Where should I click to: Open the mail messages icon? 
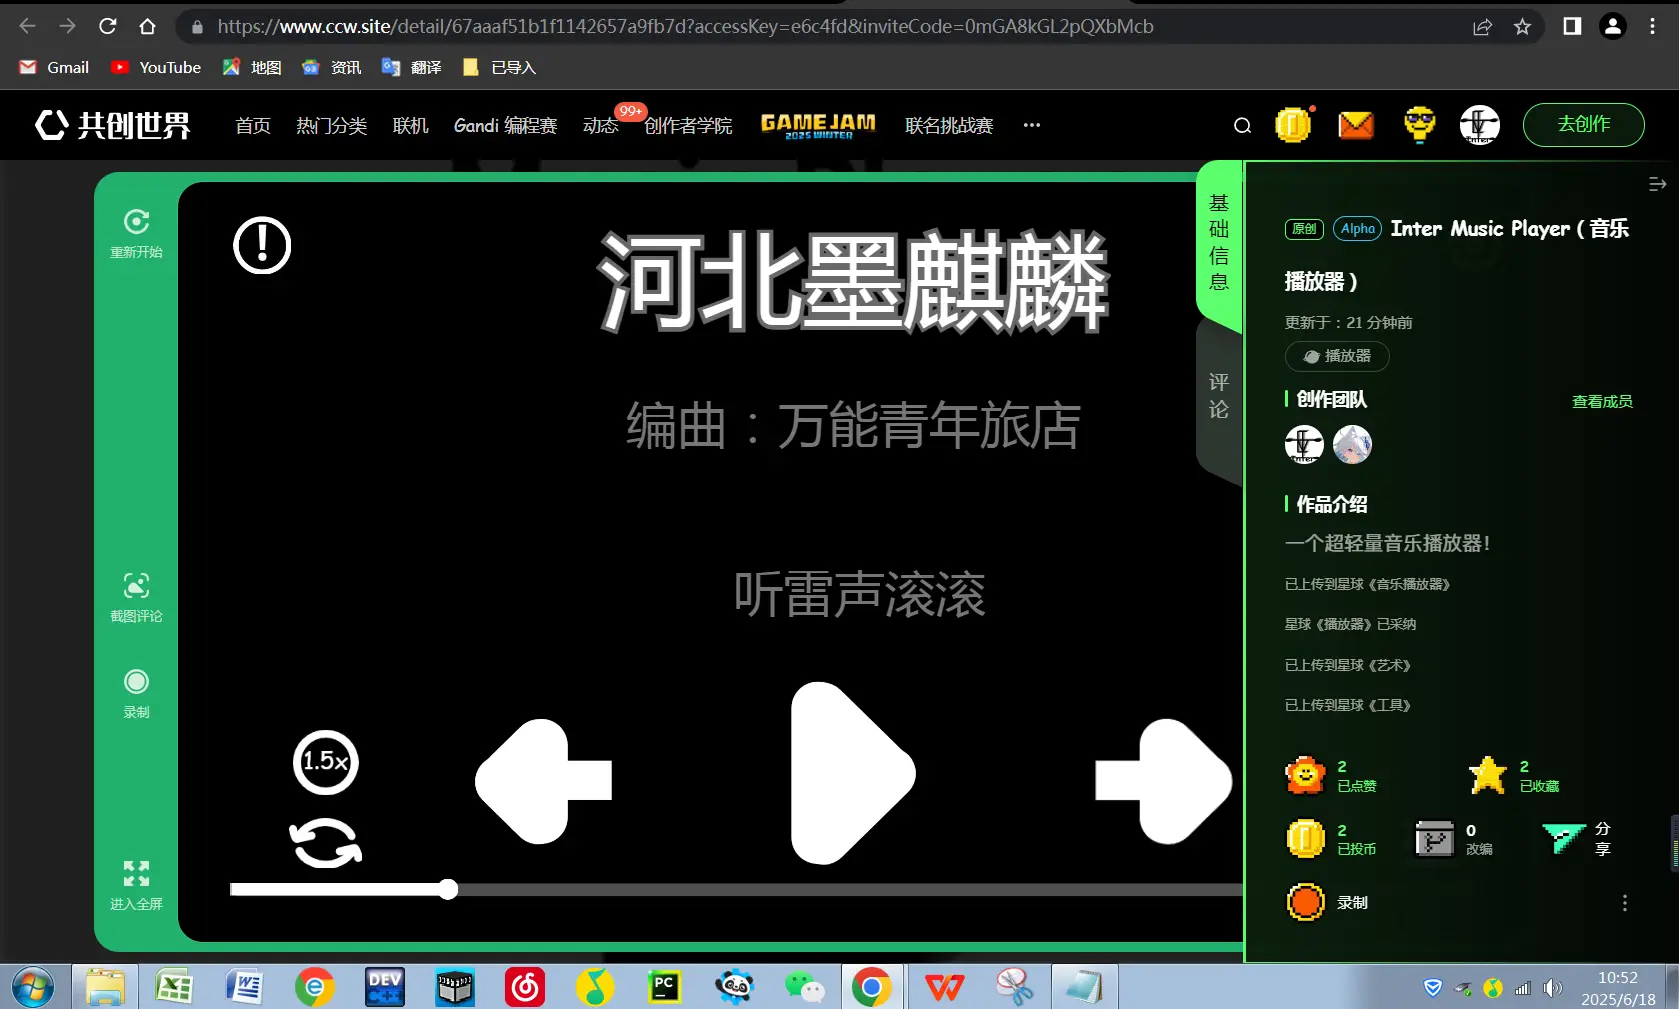(x=1356, y=125)
